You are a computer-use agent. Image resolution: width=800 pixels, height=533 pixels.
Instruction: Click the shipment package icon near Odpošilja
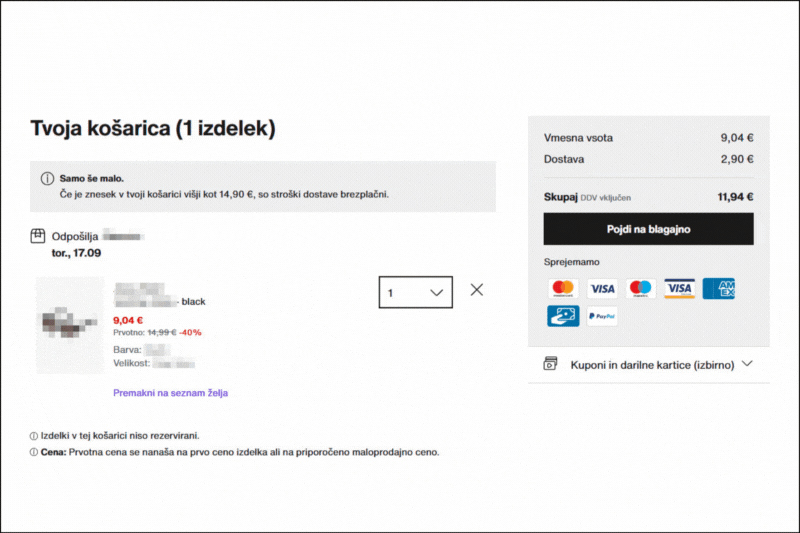(x=38, y=236)
